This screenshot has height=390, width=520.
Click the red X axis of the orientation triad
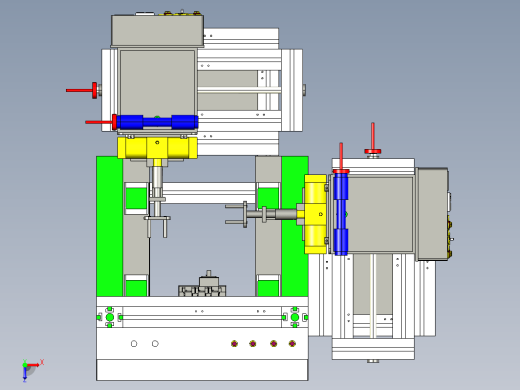click(x=33, y=365)
